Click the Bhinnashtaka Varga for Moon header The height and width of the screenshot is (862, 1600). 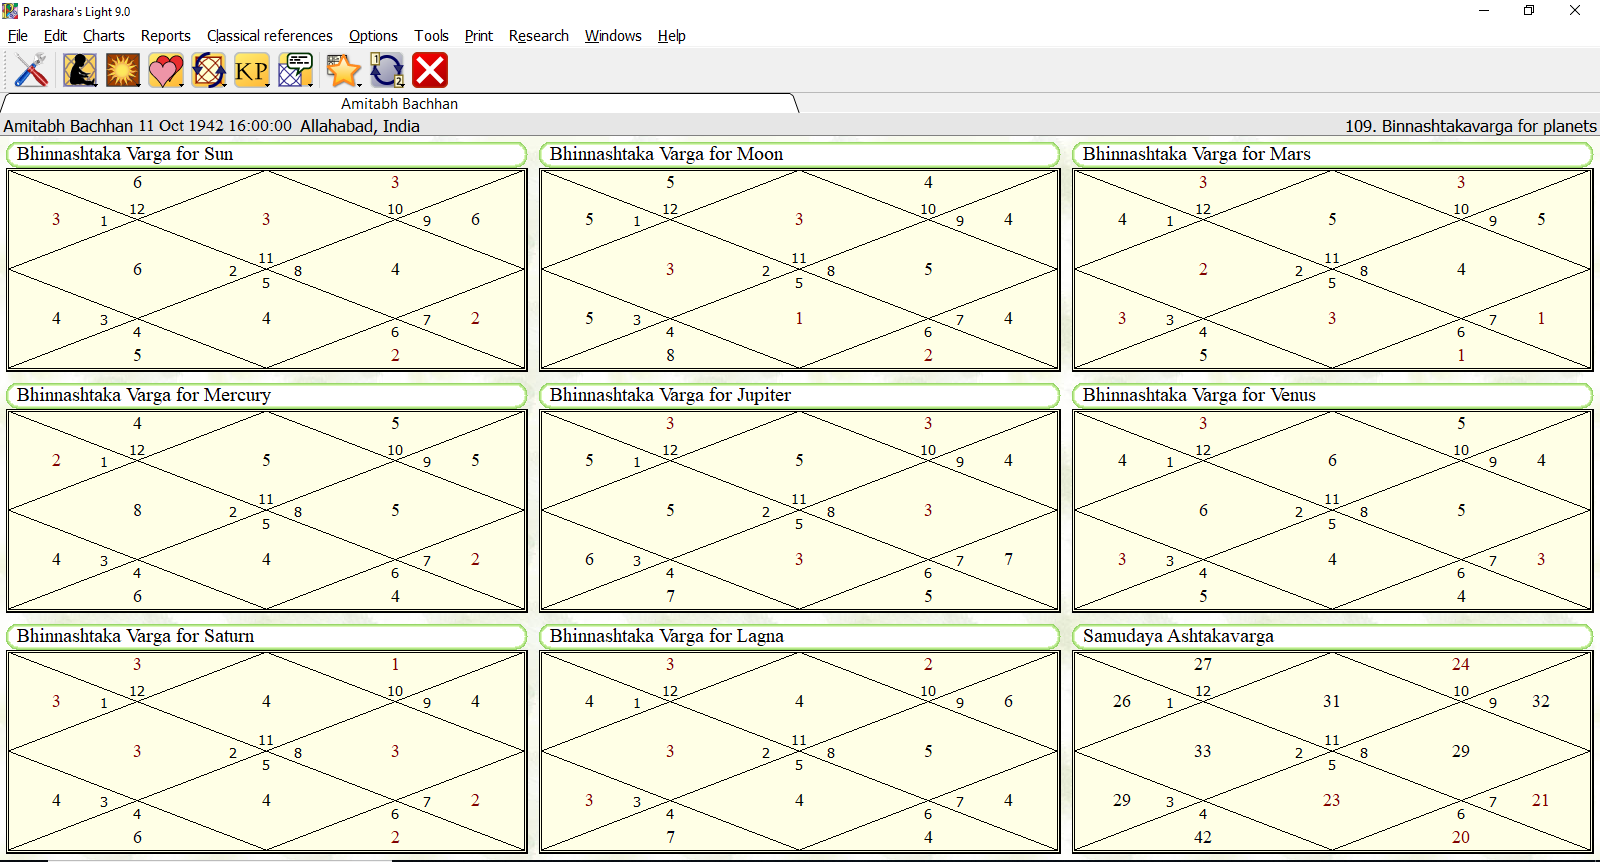(x=799, y=154)
